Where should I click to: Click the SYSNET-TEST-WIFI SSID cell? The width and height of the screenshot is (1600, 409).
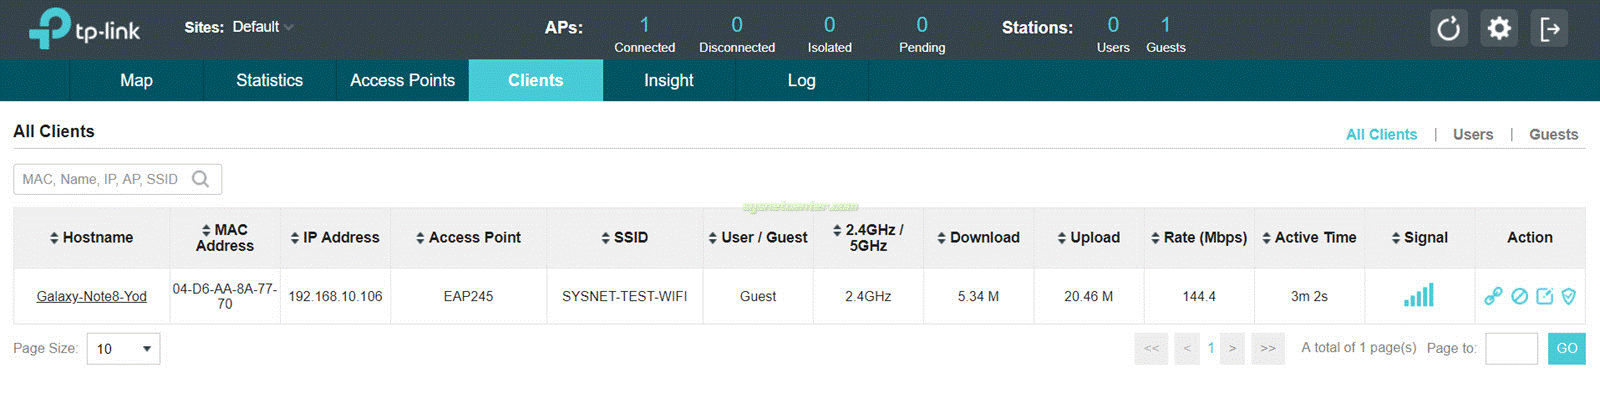[624, 296]
